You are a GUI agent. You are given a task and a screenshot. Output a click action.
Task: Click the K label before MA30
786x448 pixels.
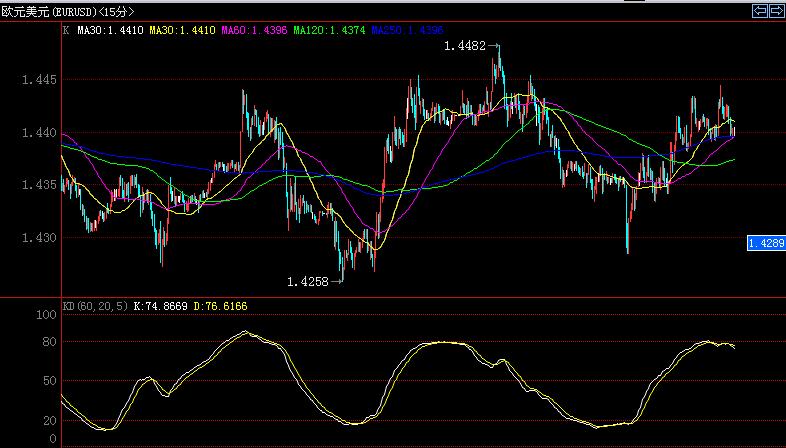coord(66,31)
